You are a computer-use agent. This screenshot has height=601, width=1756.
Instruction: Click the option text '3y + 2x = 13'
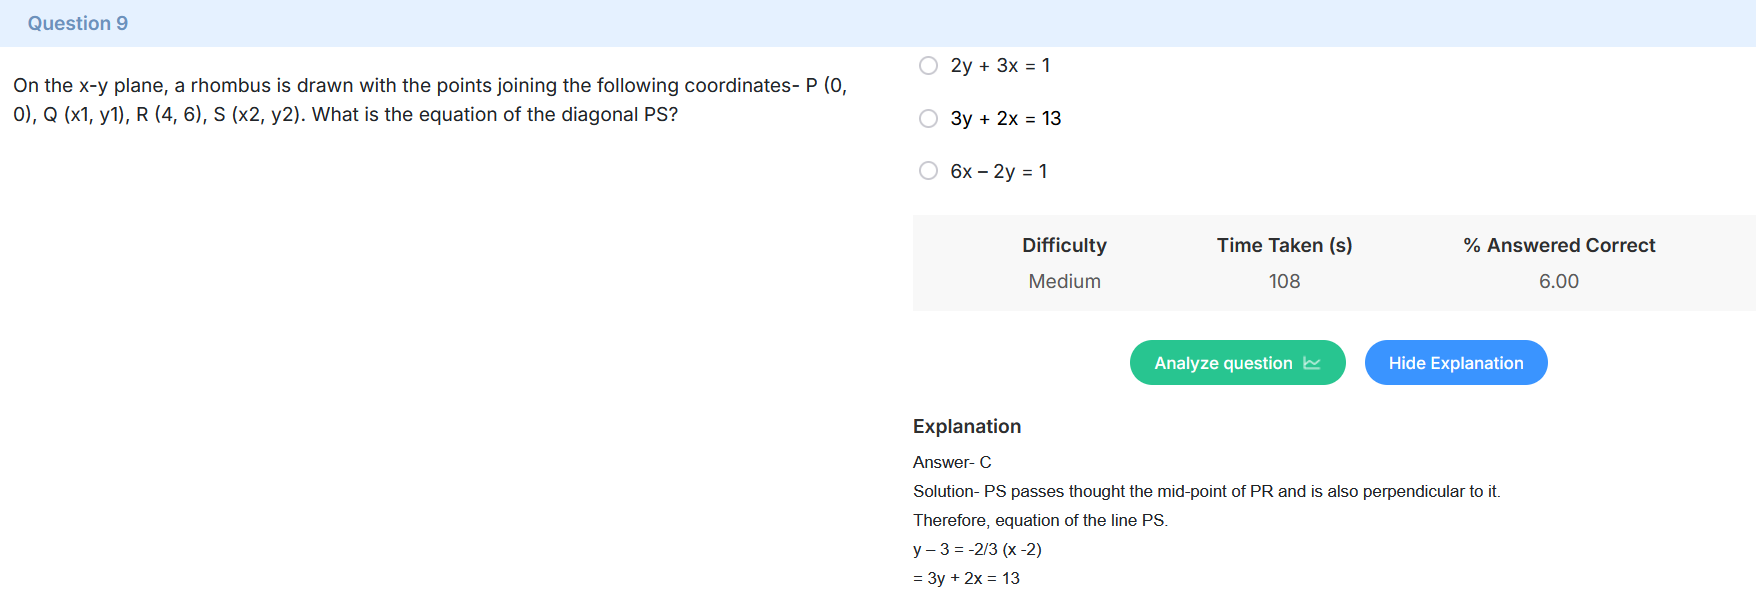coord(1006,118)
